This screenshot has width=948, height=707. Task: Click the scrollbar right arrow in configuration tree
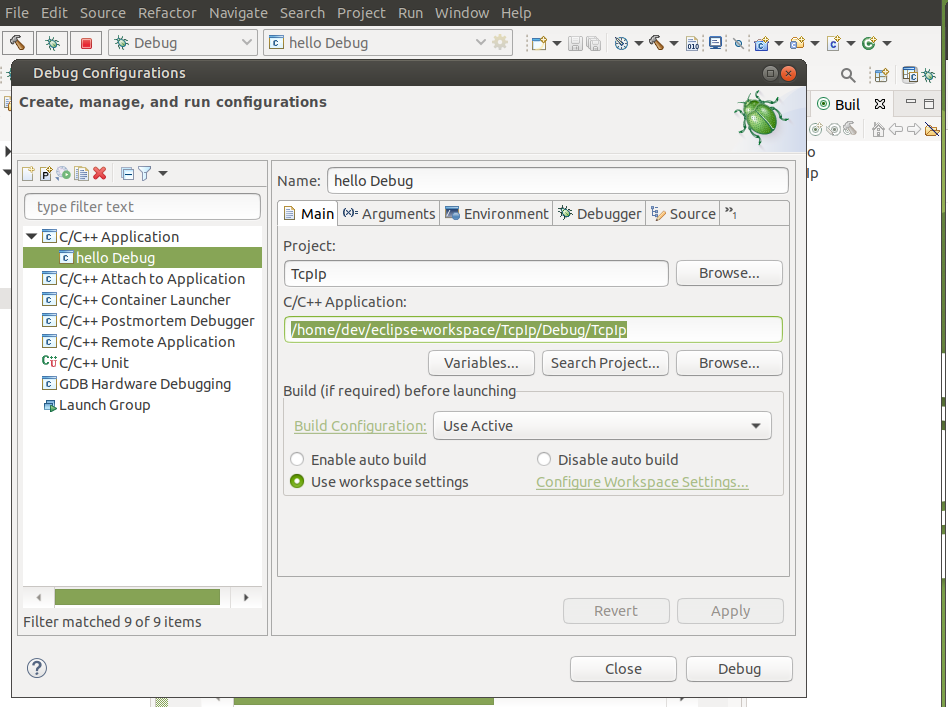pyautogui.click(x=246, y=597)
